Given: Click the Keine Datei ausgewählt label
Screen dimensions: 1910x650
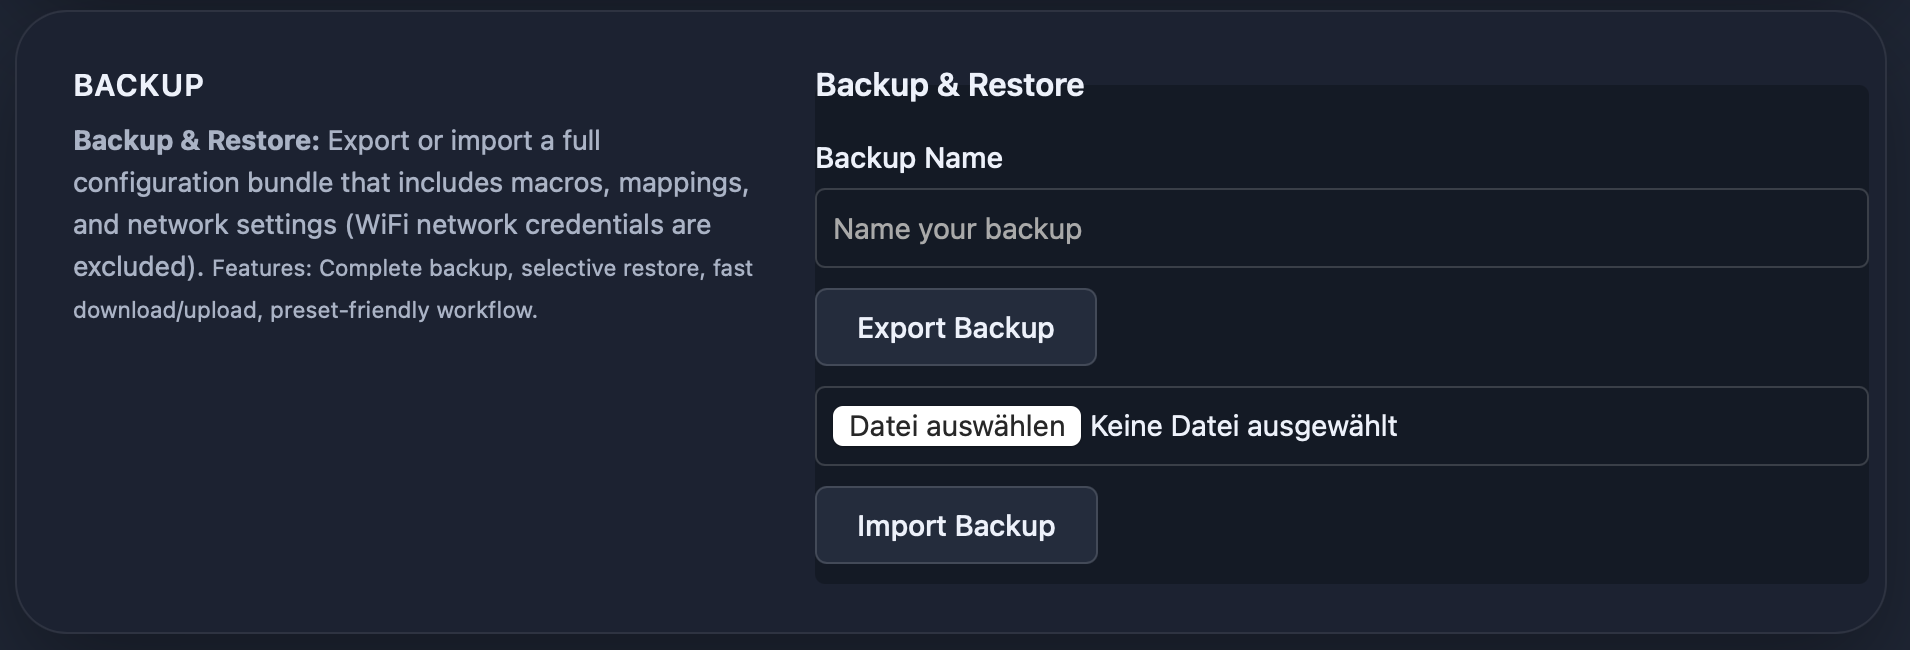Looking at the screenshot, I should pos(1243,426).
